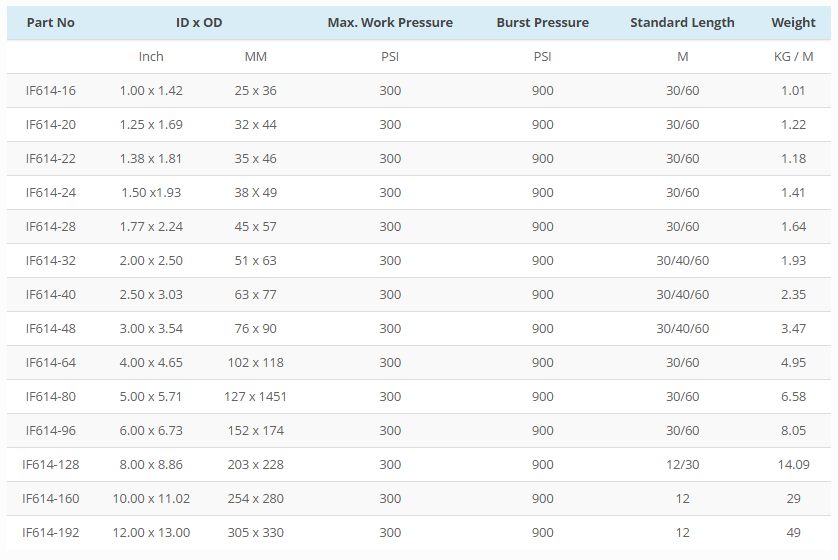
Task: Click the Max. Work Pressure header
Action: pyautogui.click(x=390, y=22)
